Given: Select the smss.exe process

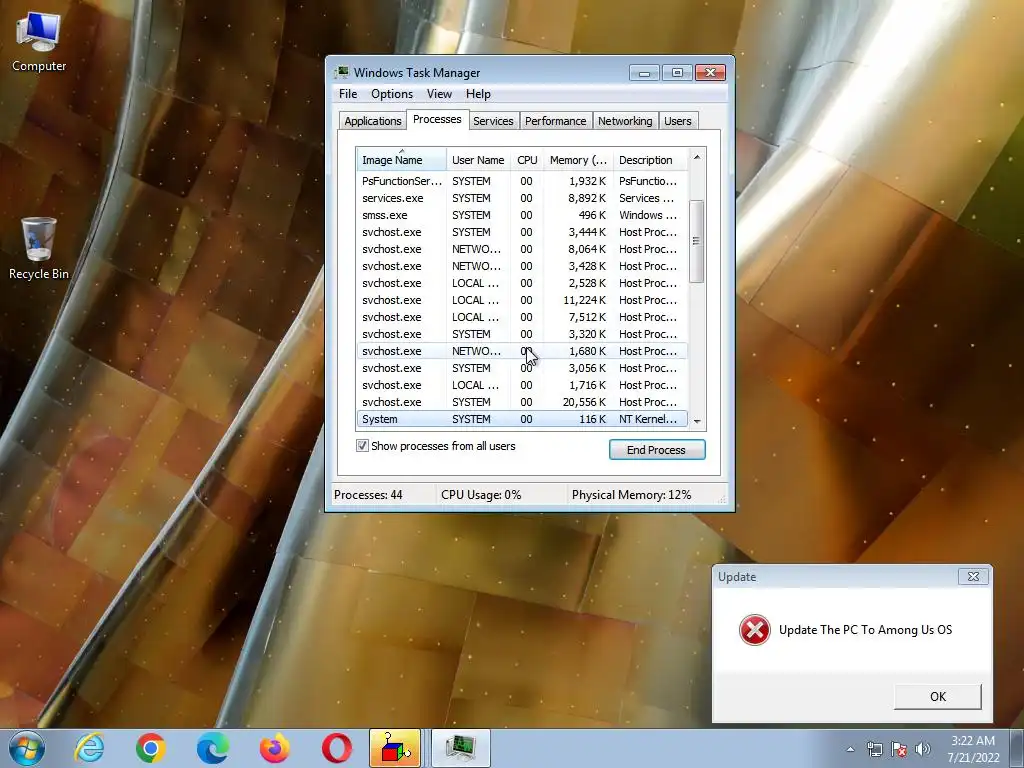Looking at the screenshot, I should (522, 215).
